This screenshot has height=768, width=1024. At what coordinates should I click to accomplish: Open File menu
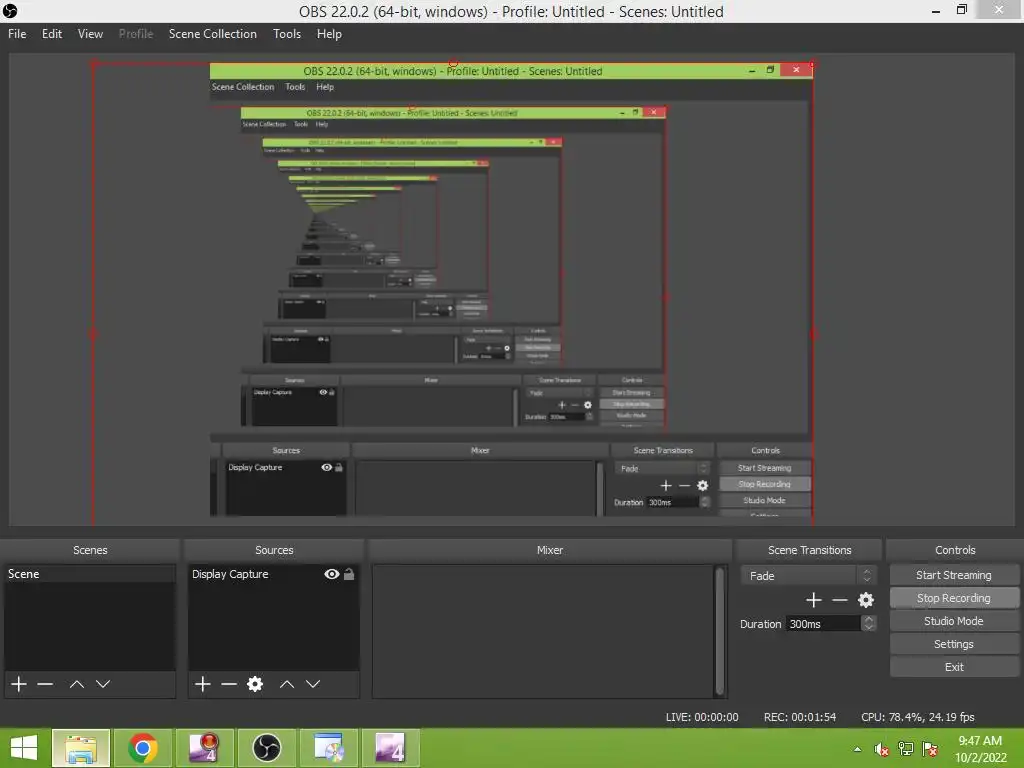point(17,34)
